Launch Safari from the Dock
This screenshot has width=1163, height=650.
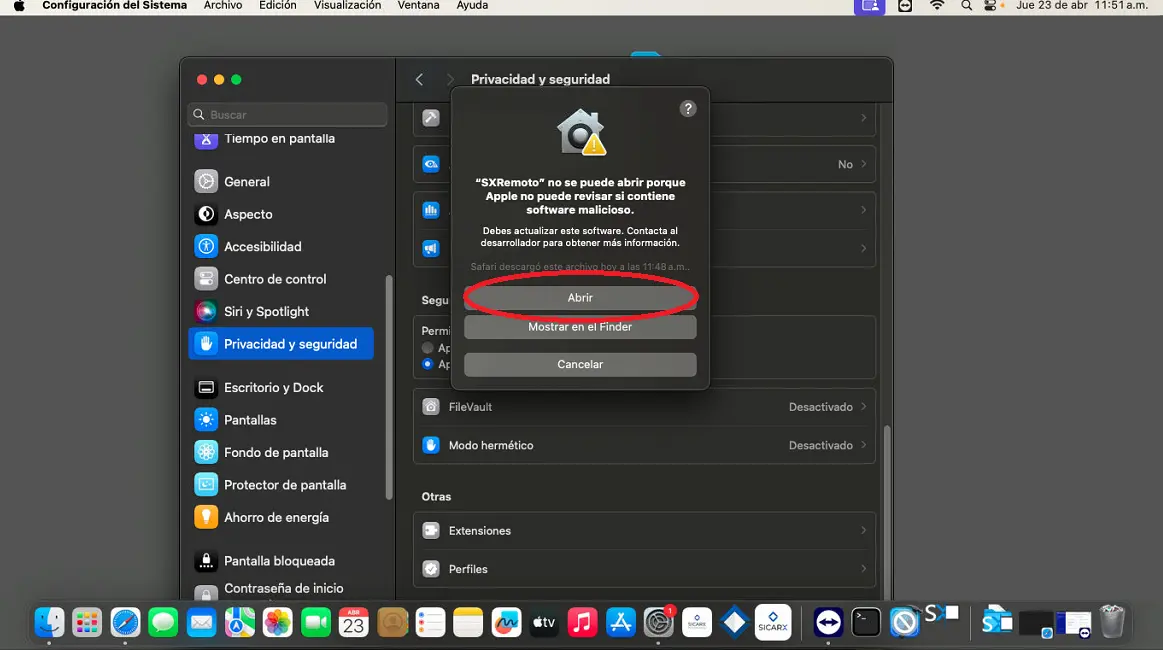pyautogui.click(x=125, y=623)
